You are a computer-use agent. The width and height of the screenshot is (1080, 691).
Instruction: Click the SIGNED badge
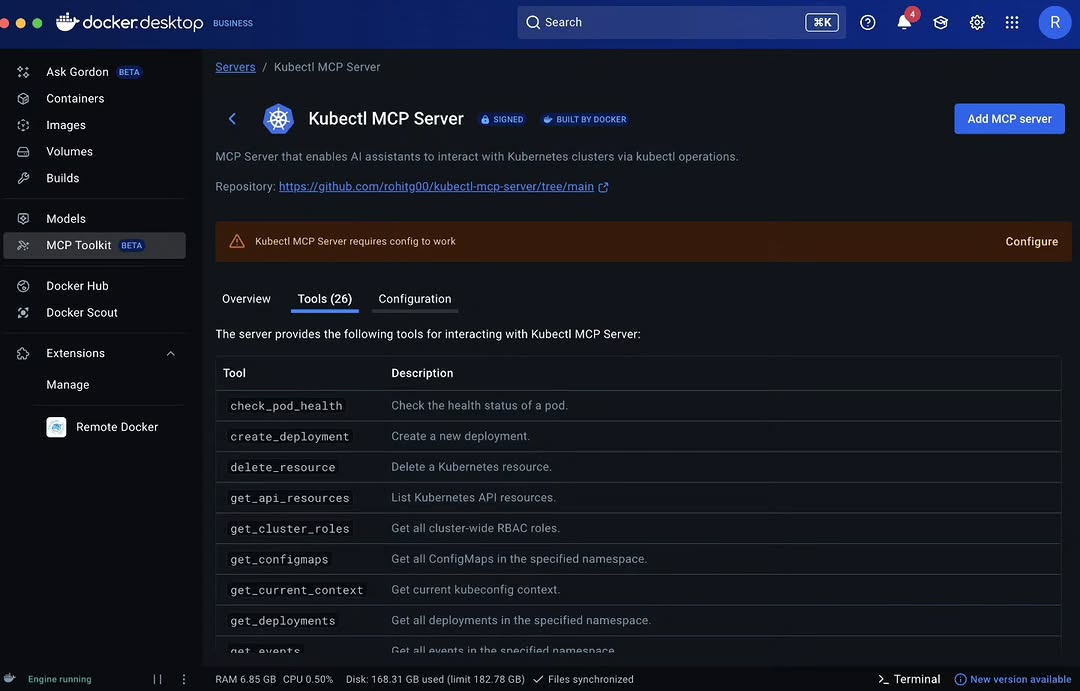coord(502,119)
